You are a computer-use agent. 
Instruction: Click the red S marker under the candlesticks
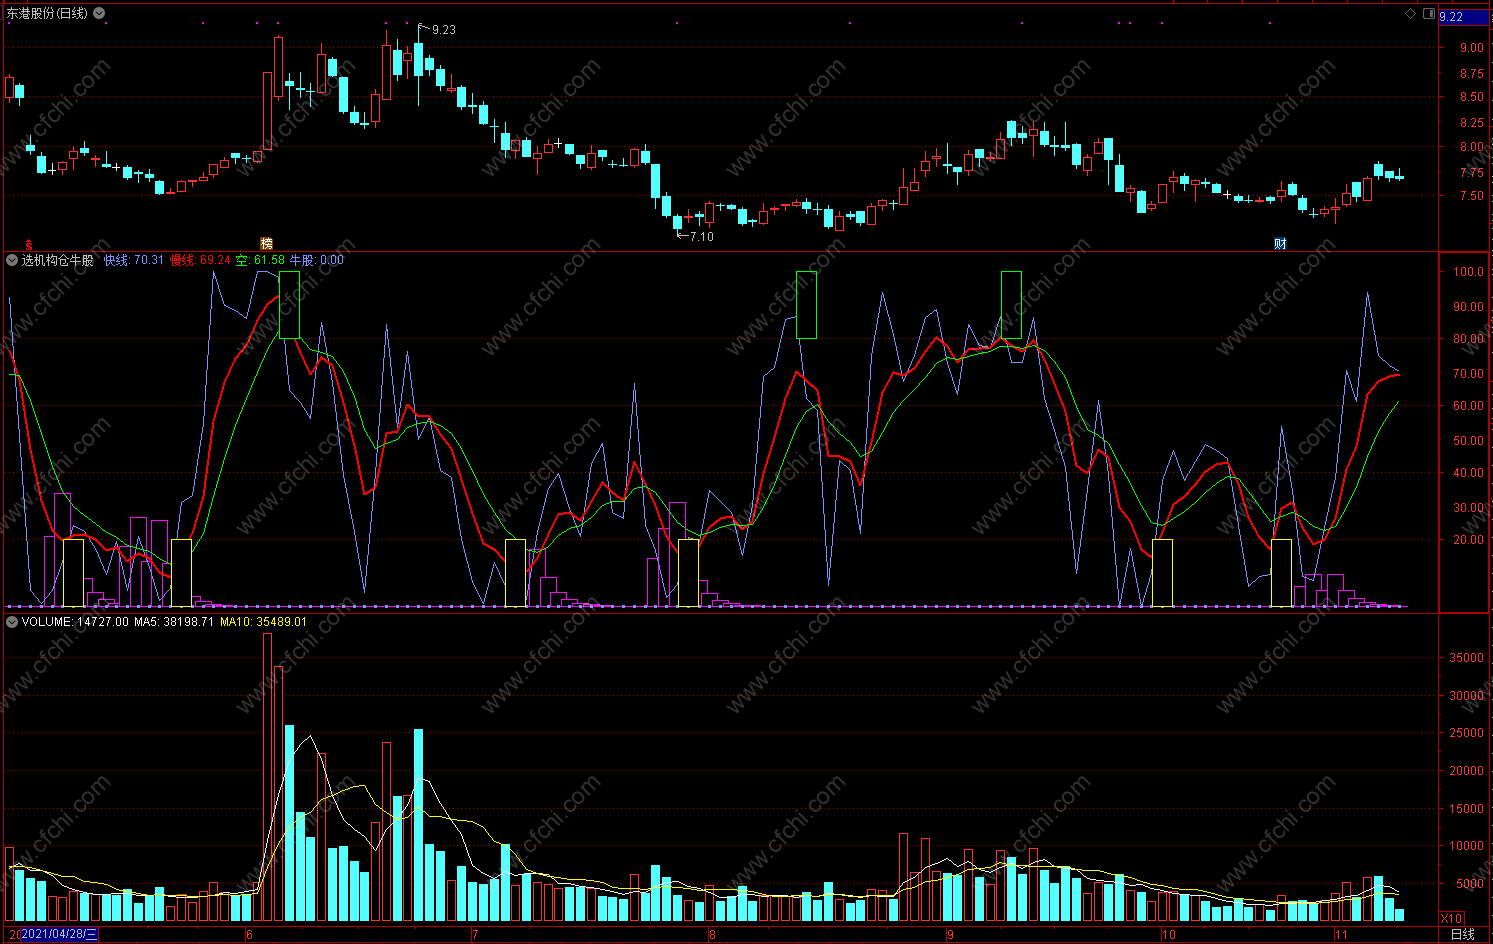point(29,244)
